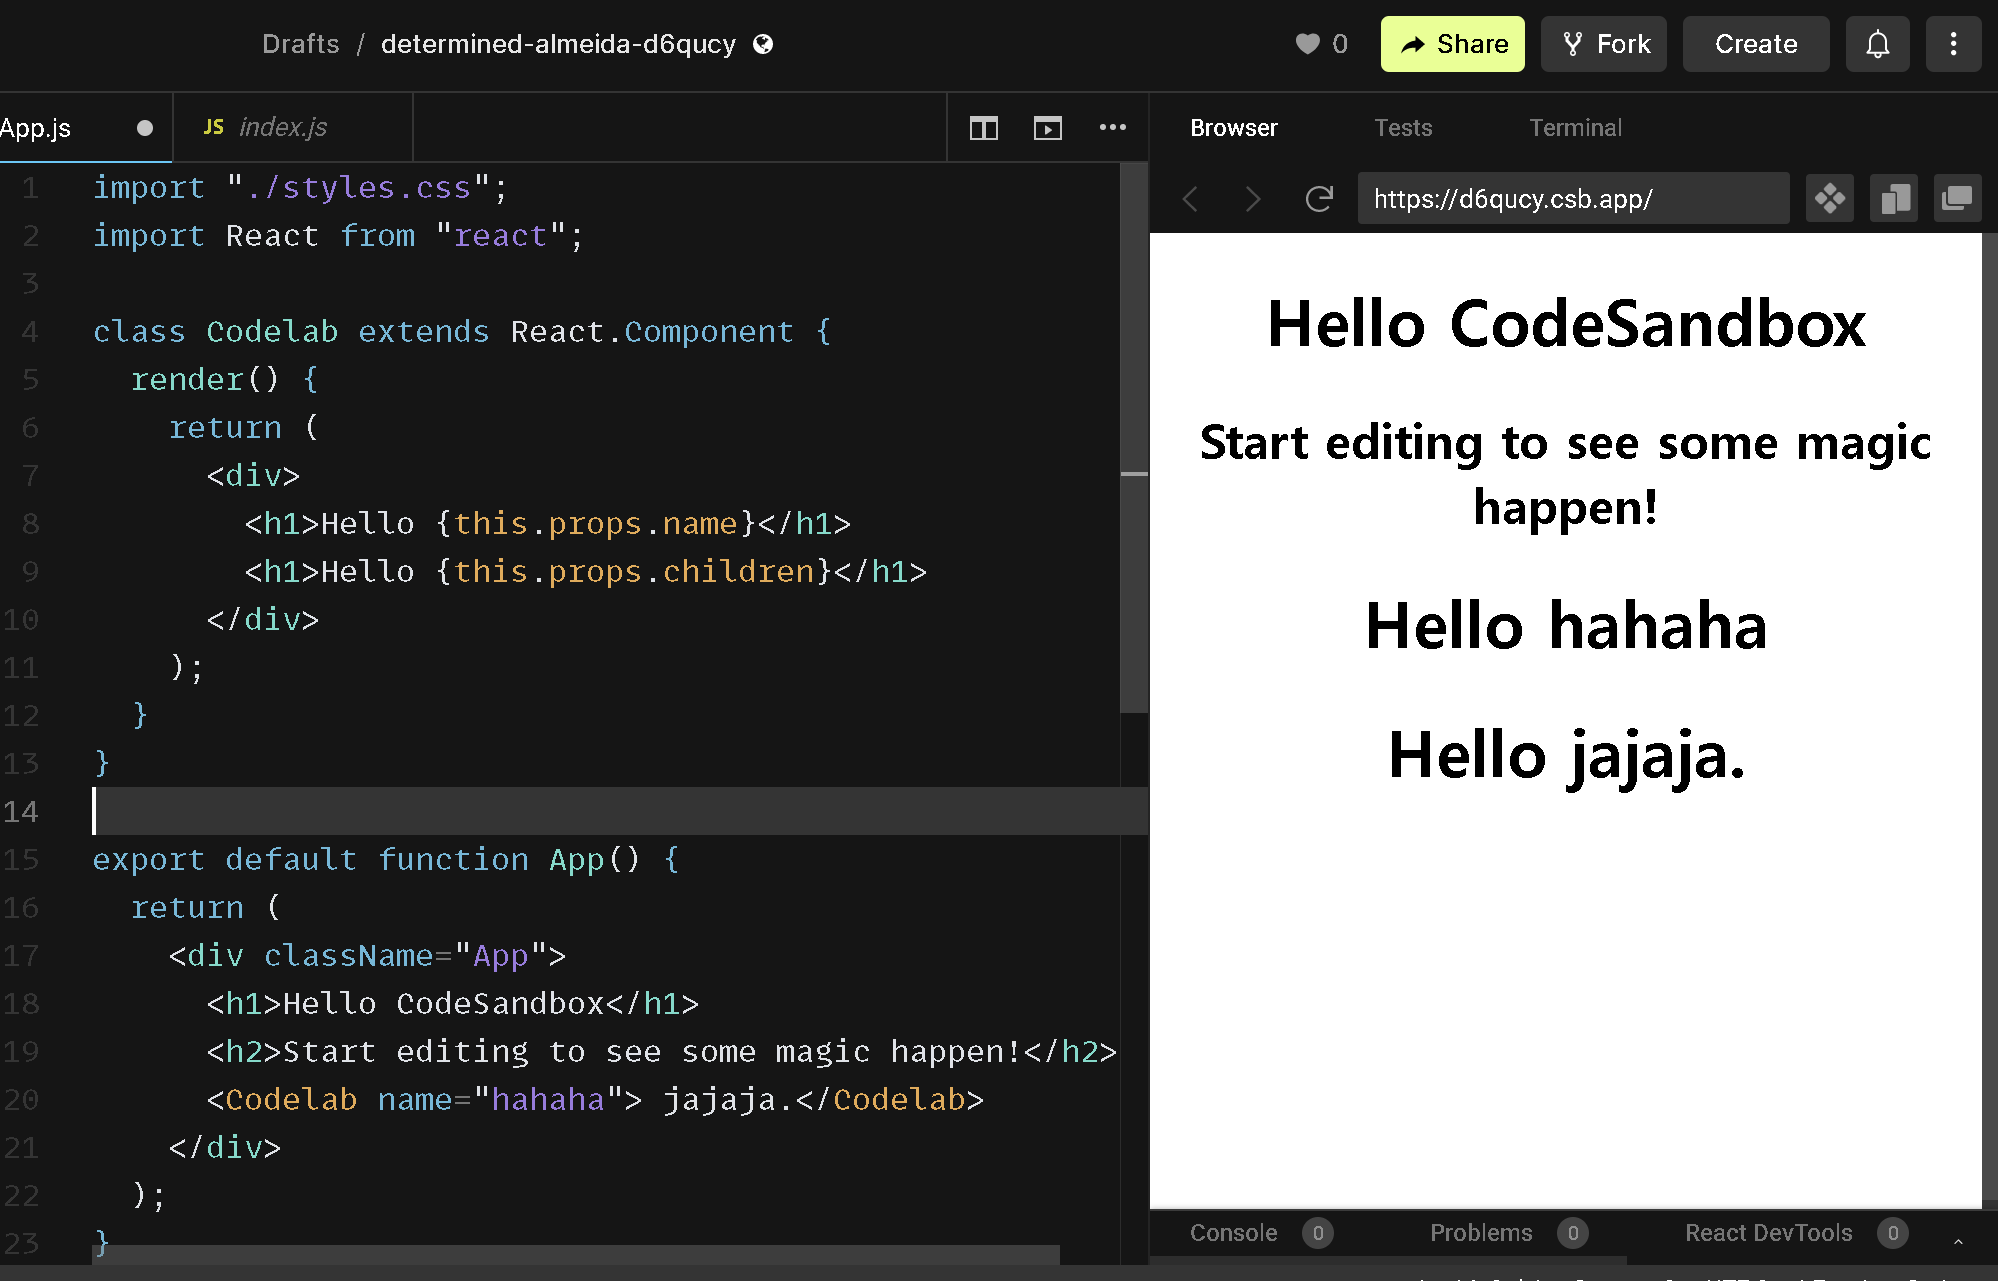Open preview in new window
This screenshot has height=1281, width=1998.
click(x=1957, y=199)
